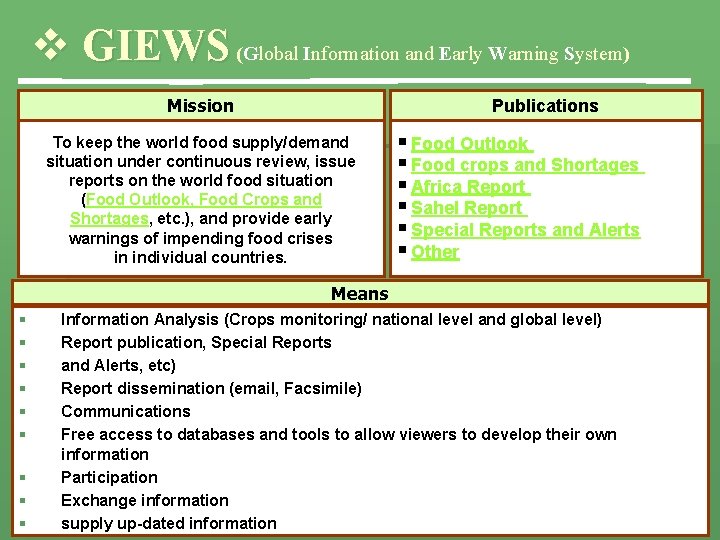
Task: Open Food crops and Shortages link
Action: coord(527,165)
